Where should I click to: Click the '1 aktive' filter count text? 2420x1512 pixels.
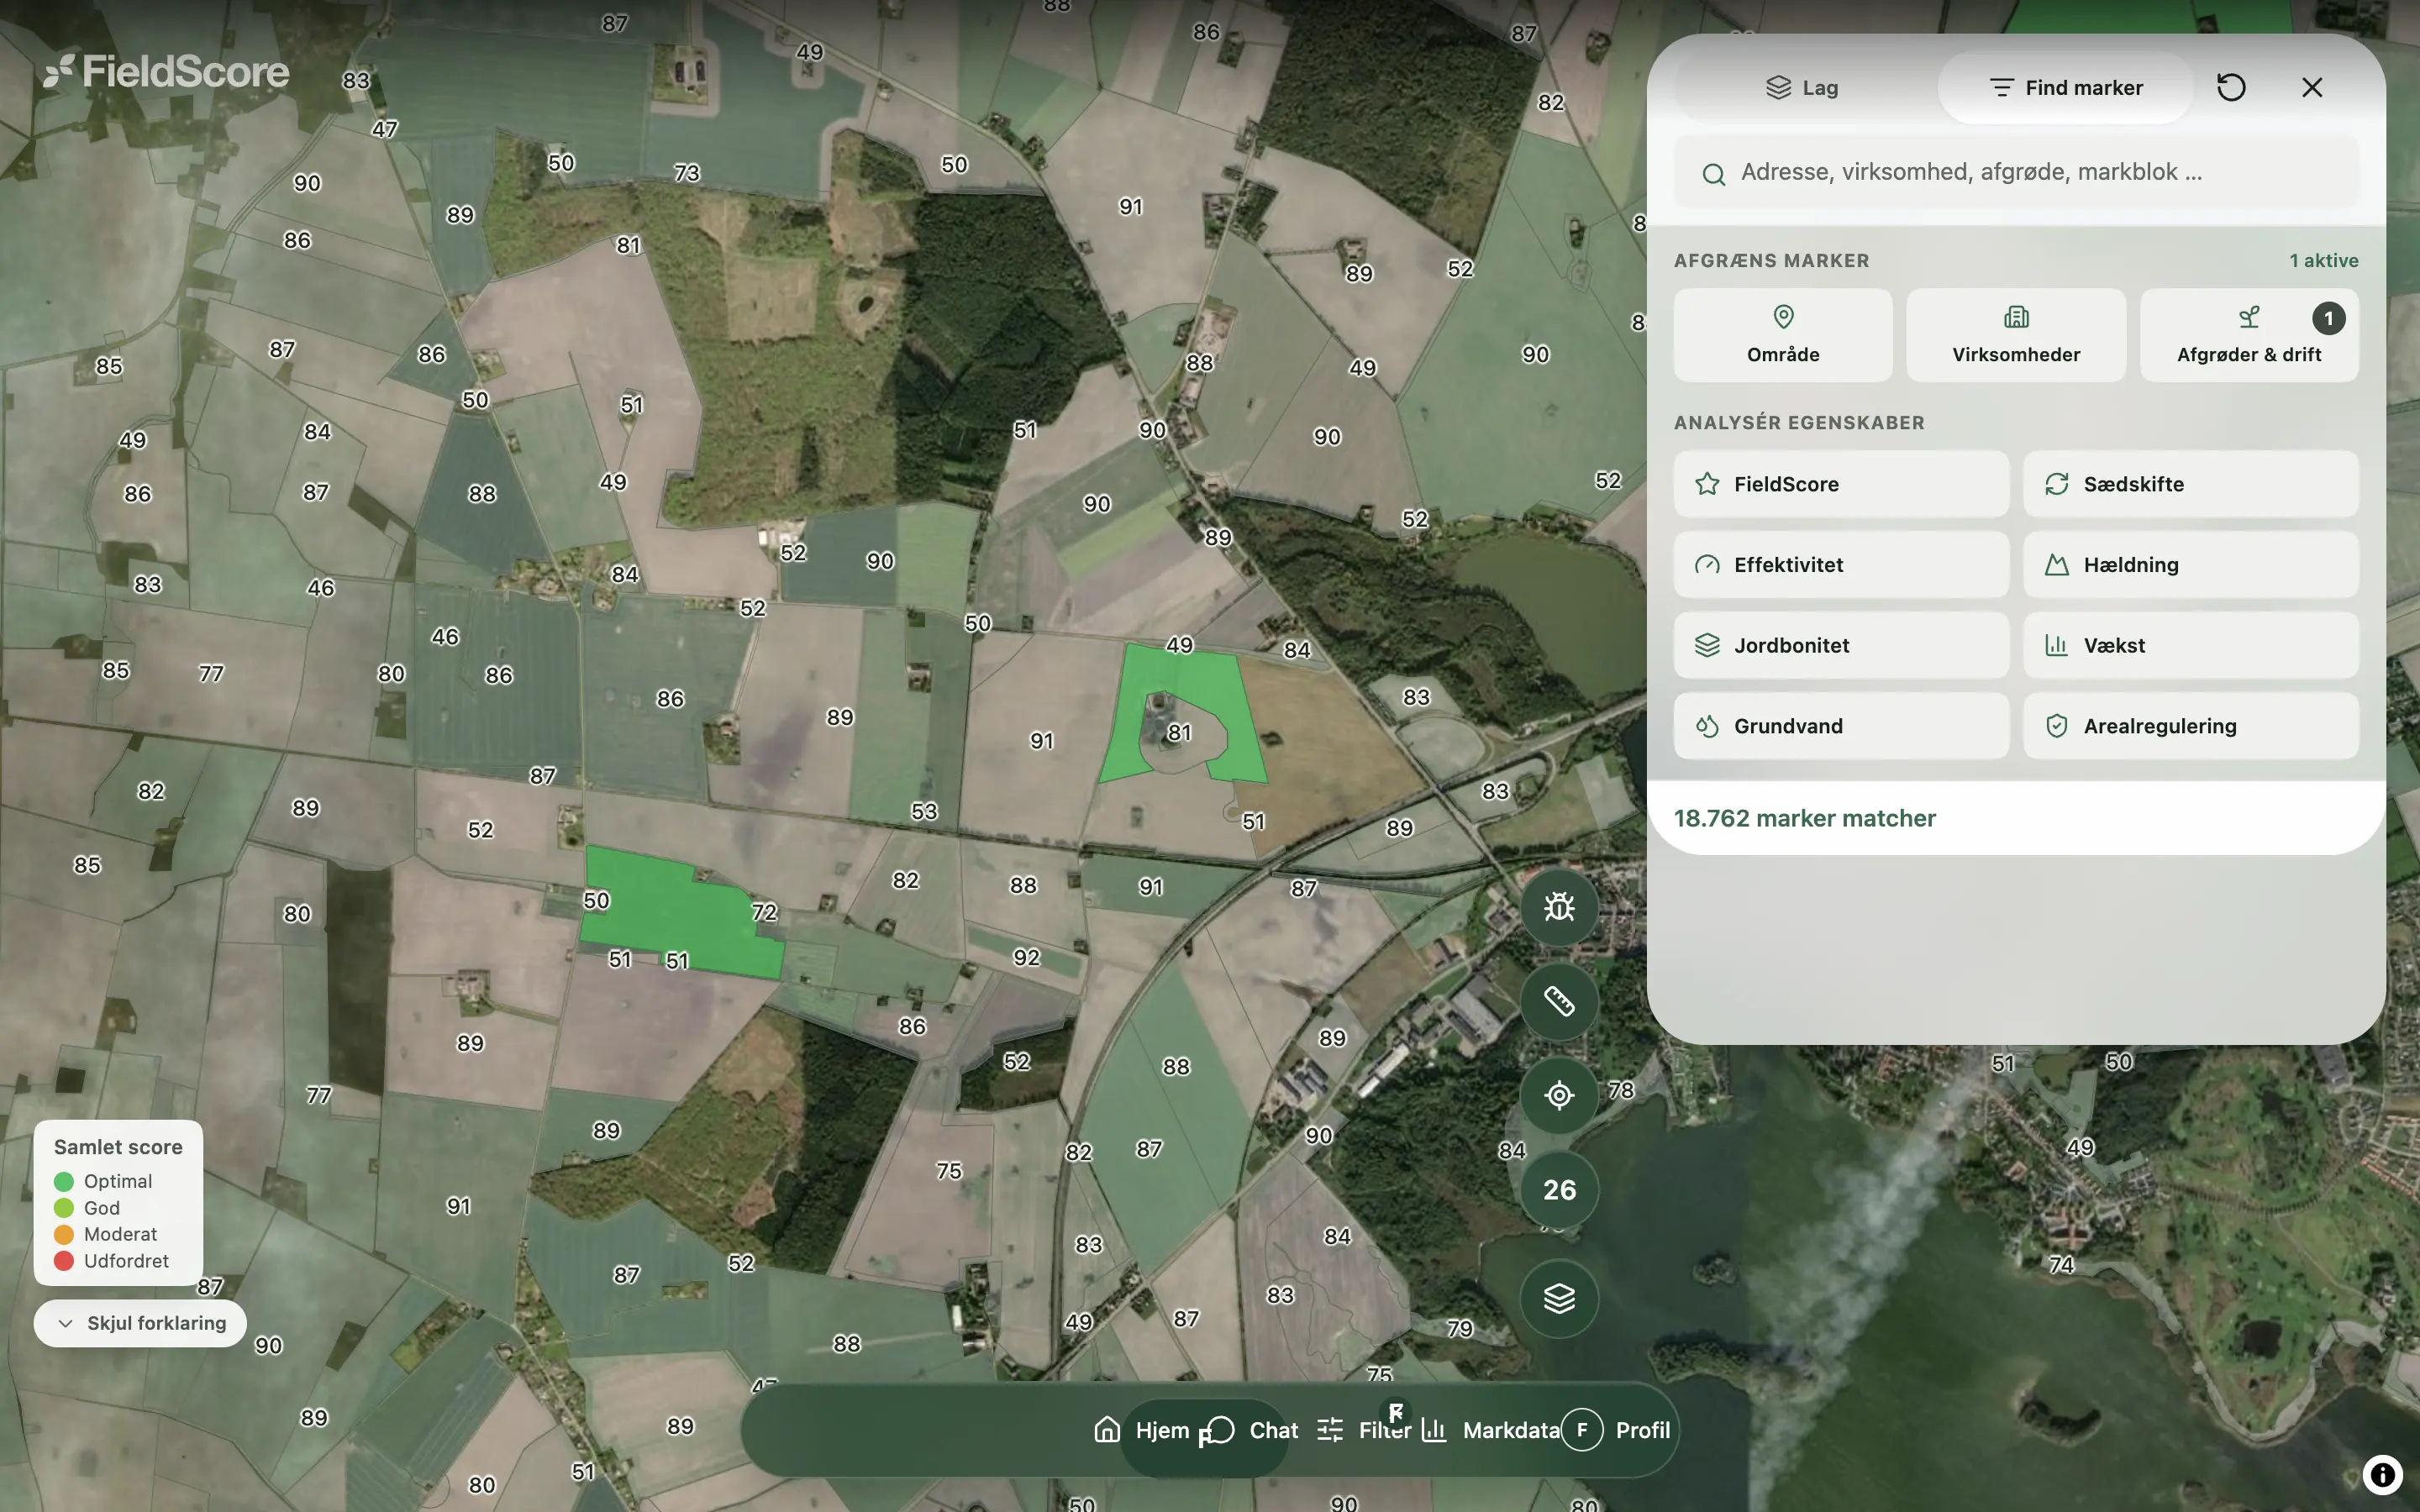pyautogui.click(x=2323, y=260)
